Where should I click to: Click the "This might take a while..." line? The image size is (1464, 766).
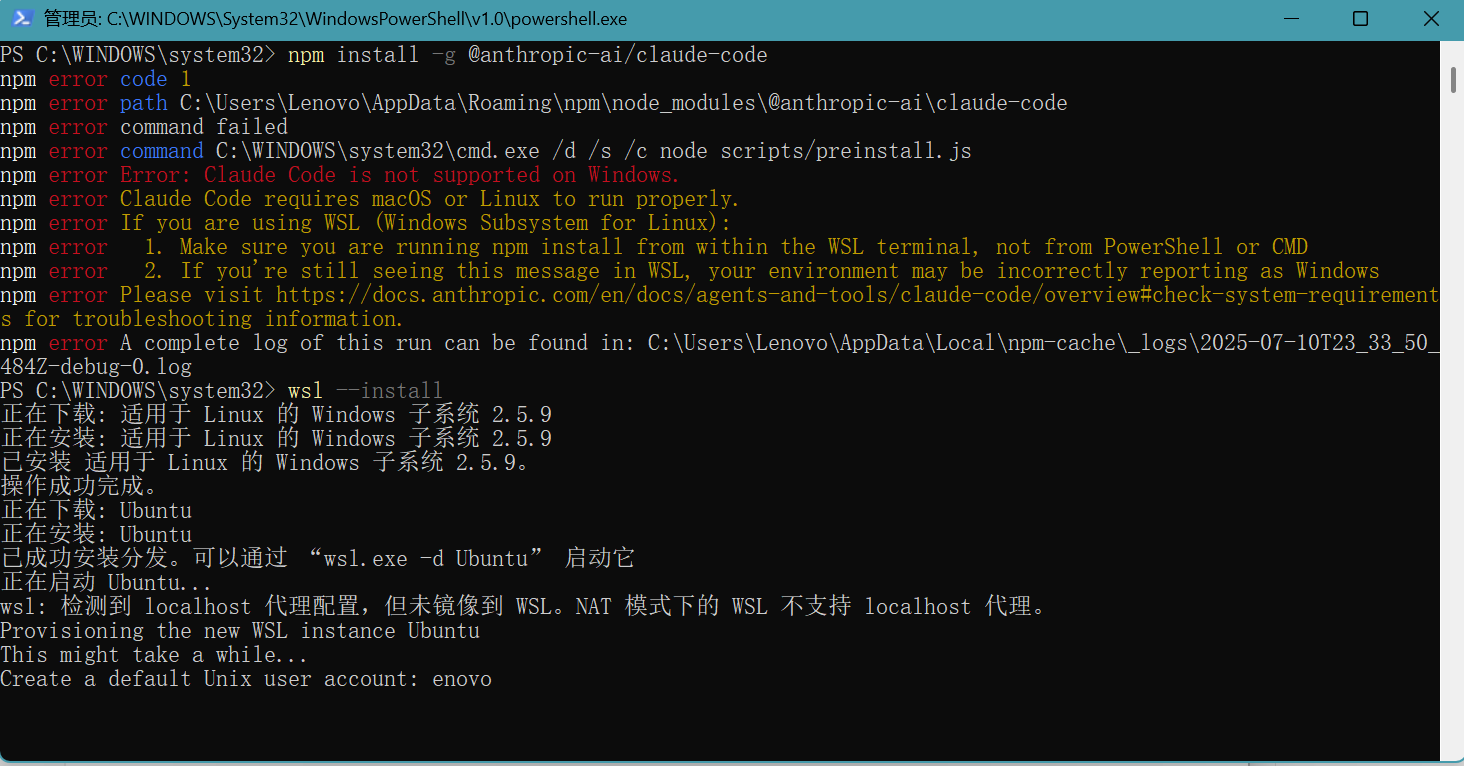154,655
